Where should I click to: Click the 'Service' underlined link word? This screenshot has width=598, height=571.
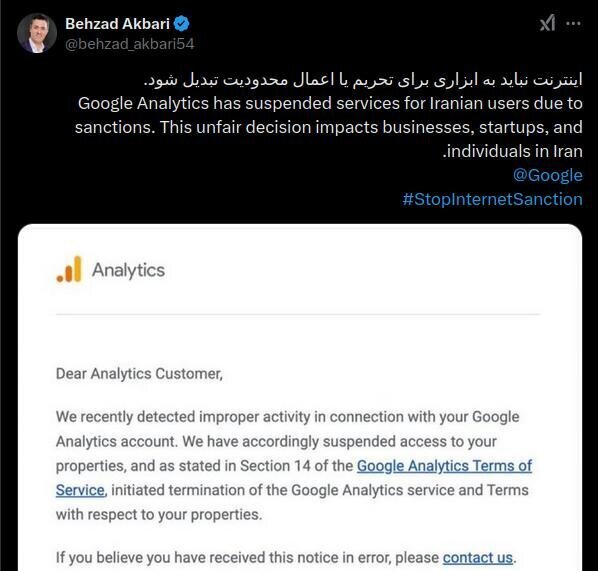tap(80, 490)
